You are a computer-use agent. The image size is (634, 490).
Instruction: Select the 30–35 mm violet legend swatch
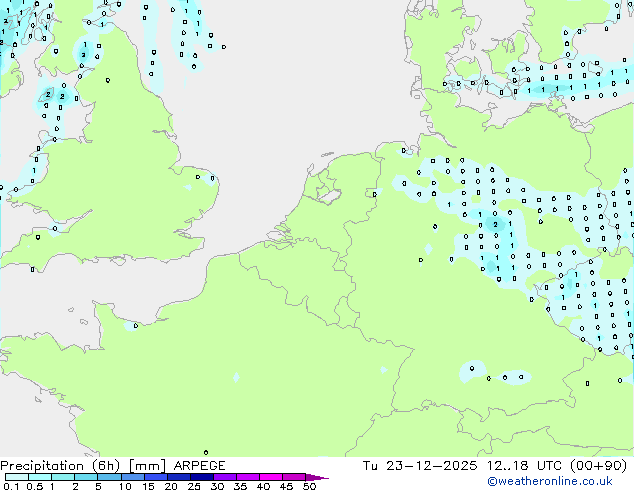(x=224, y=477)
